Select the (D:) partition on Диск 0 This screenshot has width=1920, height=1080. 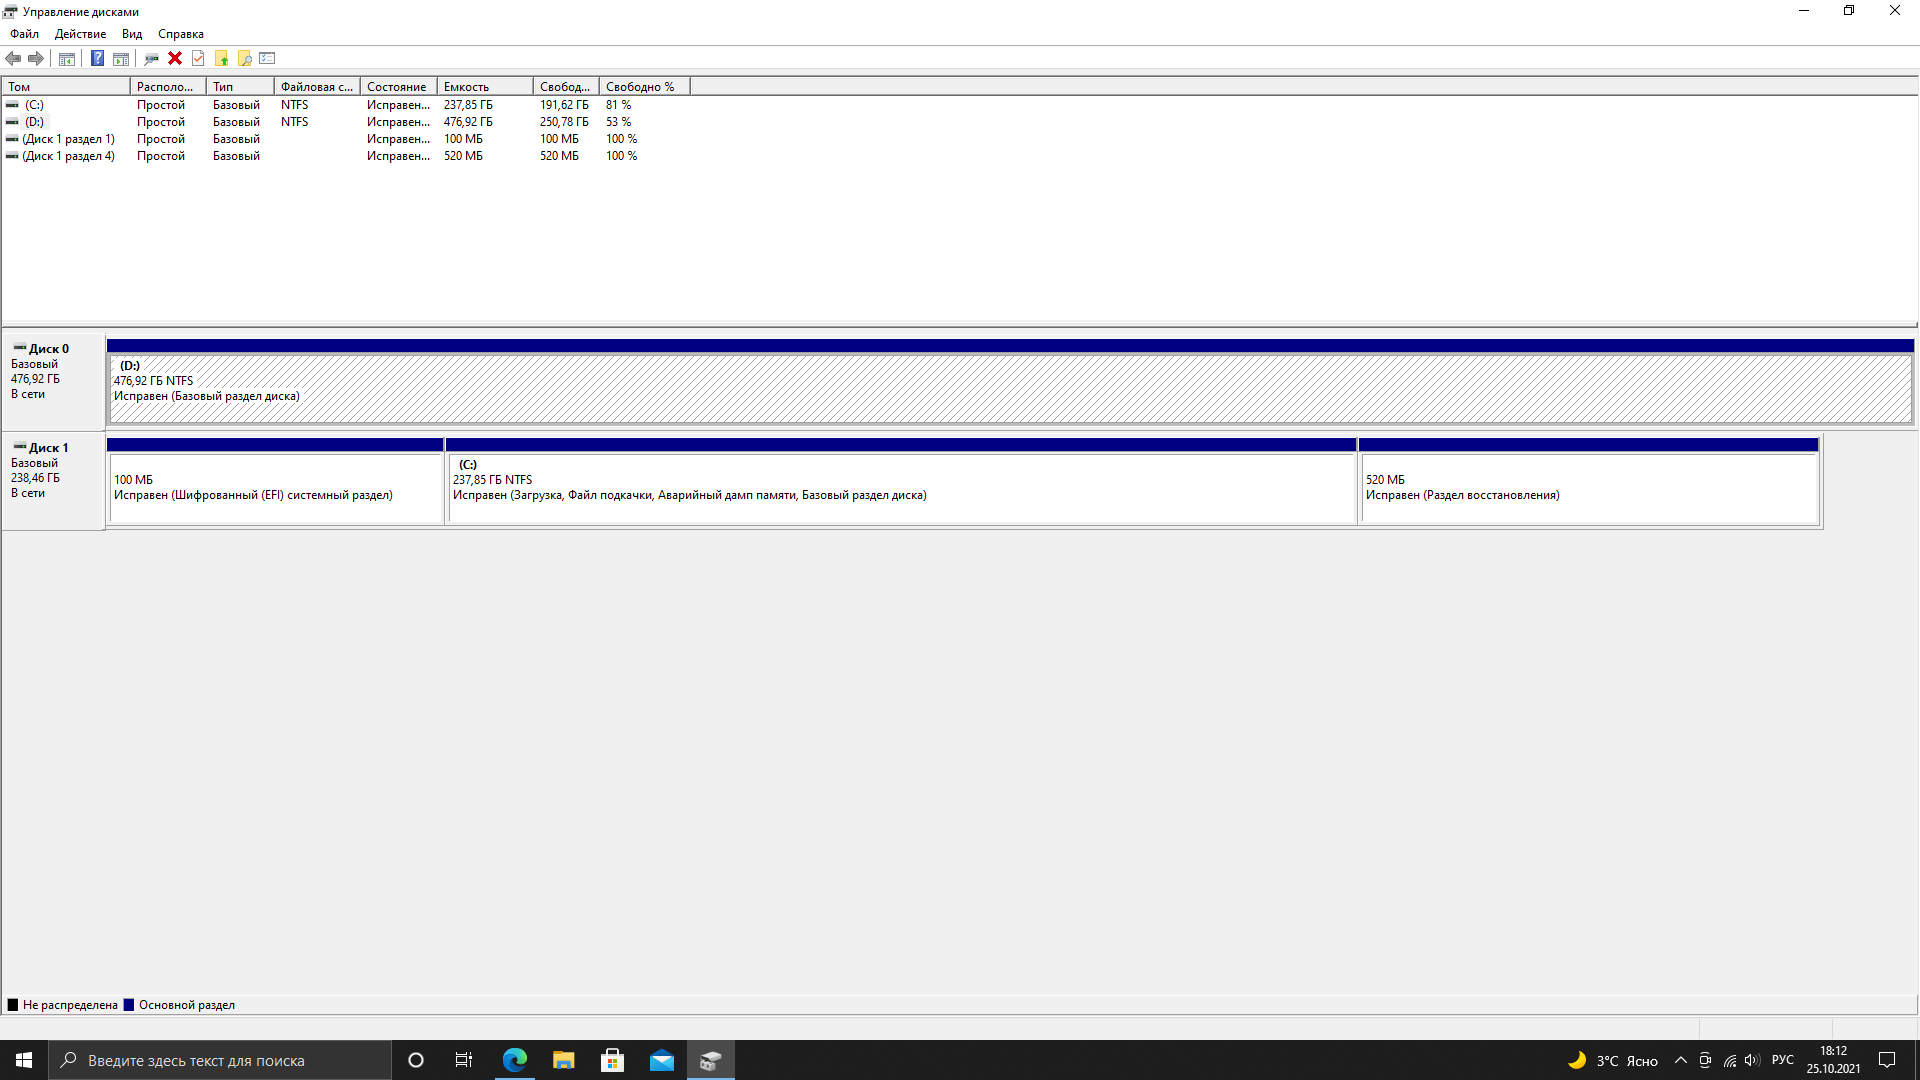pyautogui.click(x=1010, y=388)
